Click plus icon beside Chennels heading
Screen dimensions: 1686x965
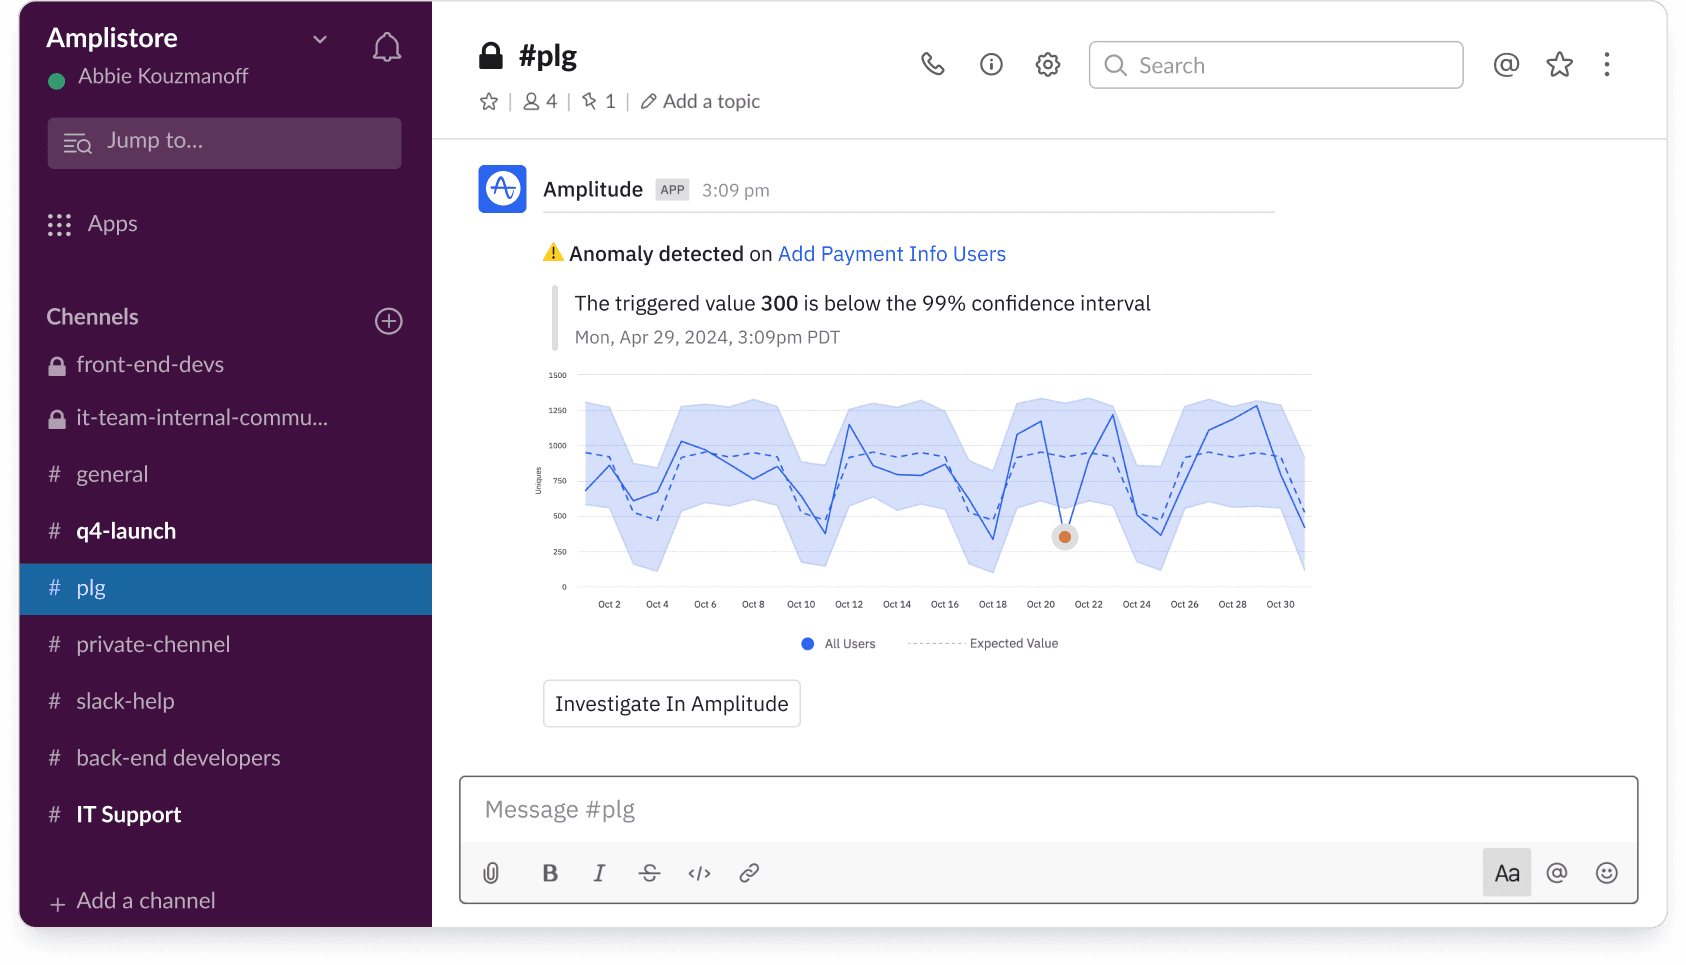click(388, 321)
